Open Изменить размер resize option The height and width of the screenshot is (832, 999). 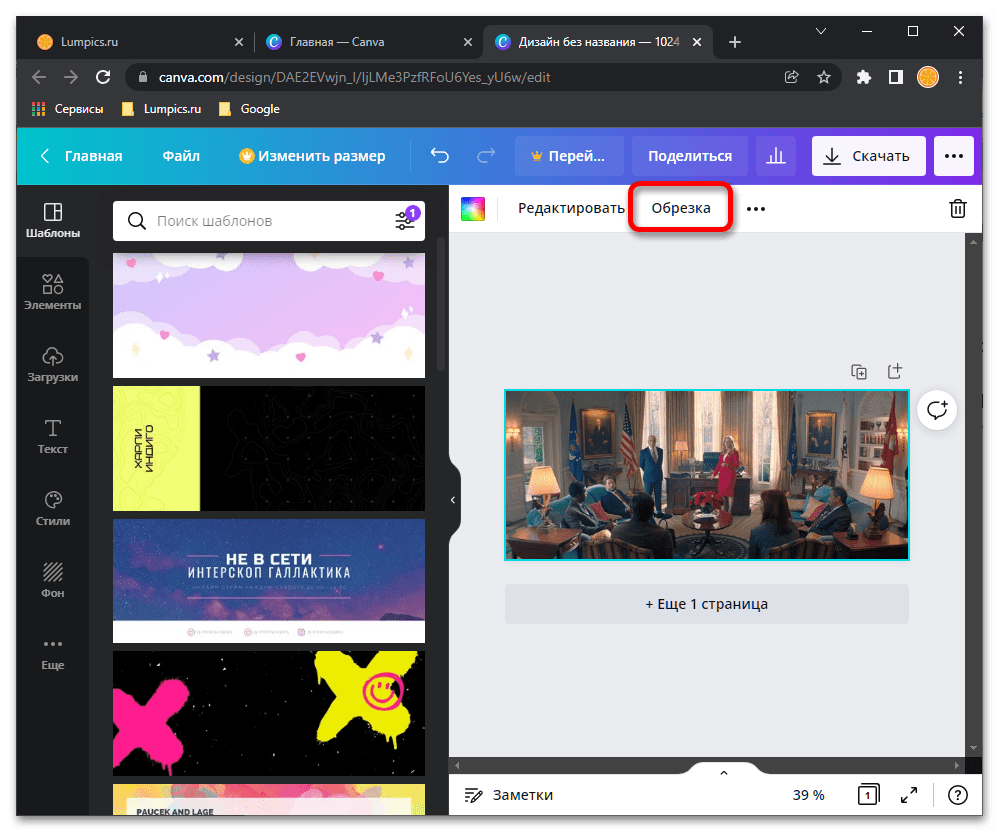click(312, 156)
